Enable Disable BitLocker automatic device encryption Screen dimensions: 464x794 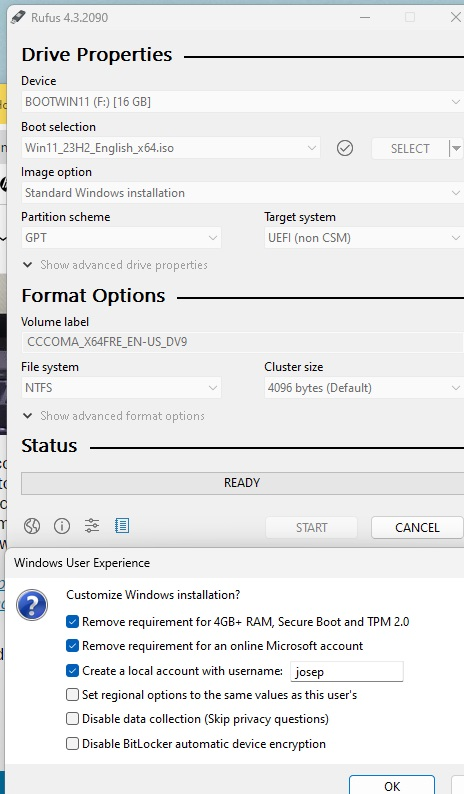pos(72,743)
